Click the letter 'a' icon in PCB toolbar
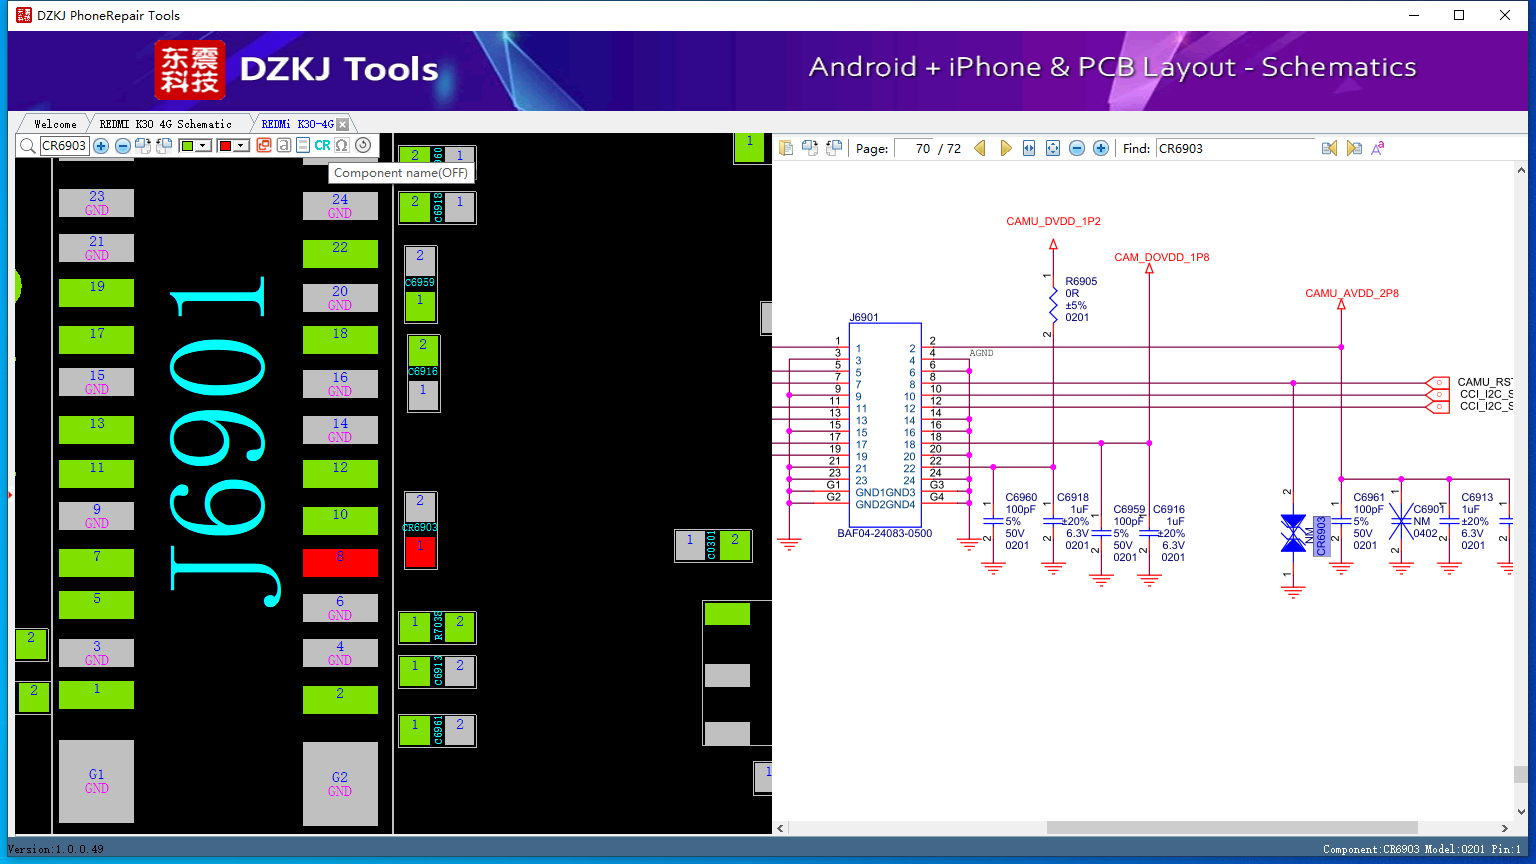Screen dimensions: 1536x864 click(x=284, y=146)
